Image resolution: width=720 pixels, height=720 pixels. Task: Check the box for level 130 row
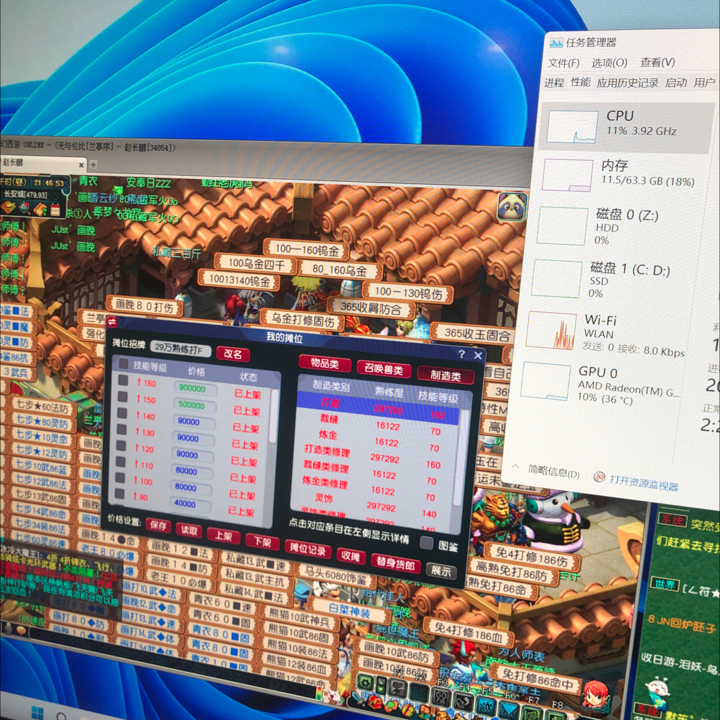point(121,429)
